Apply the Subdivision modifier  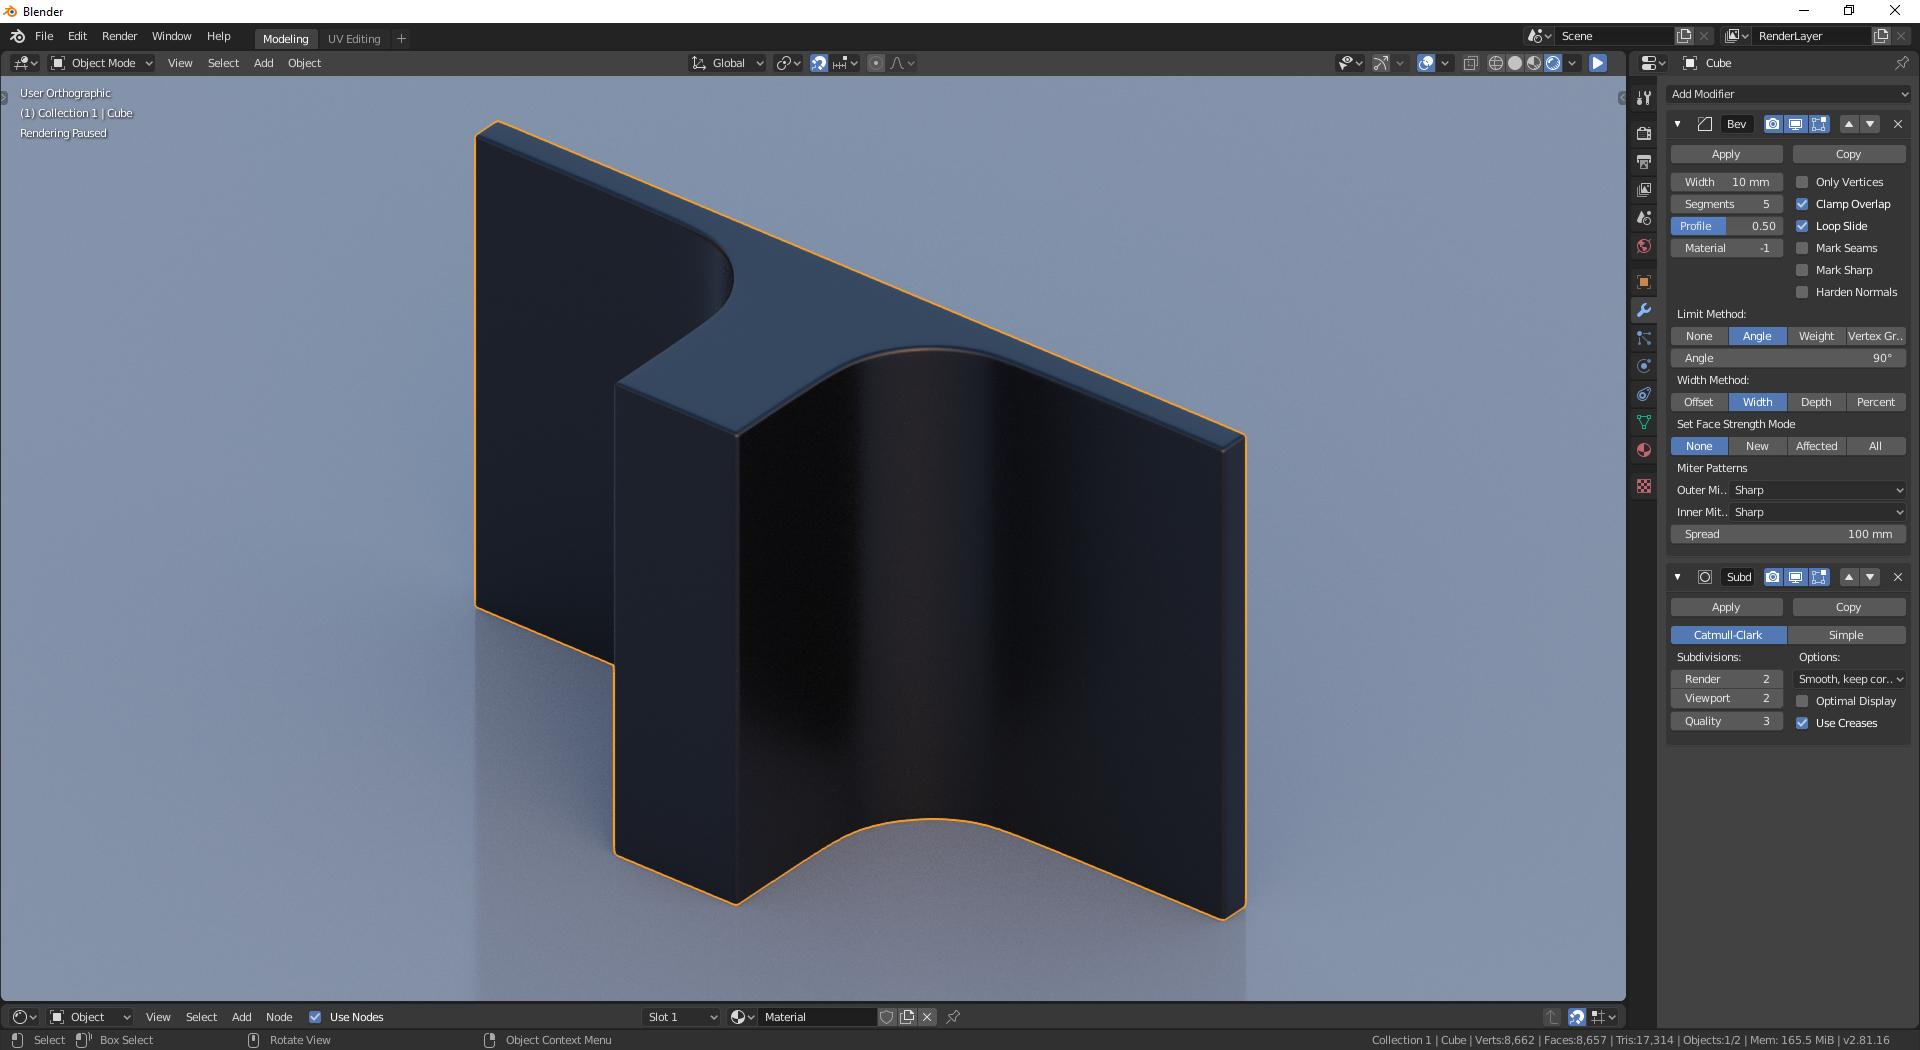[x=1726, y=607]
